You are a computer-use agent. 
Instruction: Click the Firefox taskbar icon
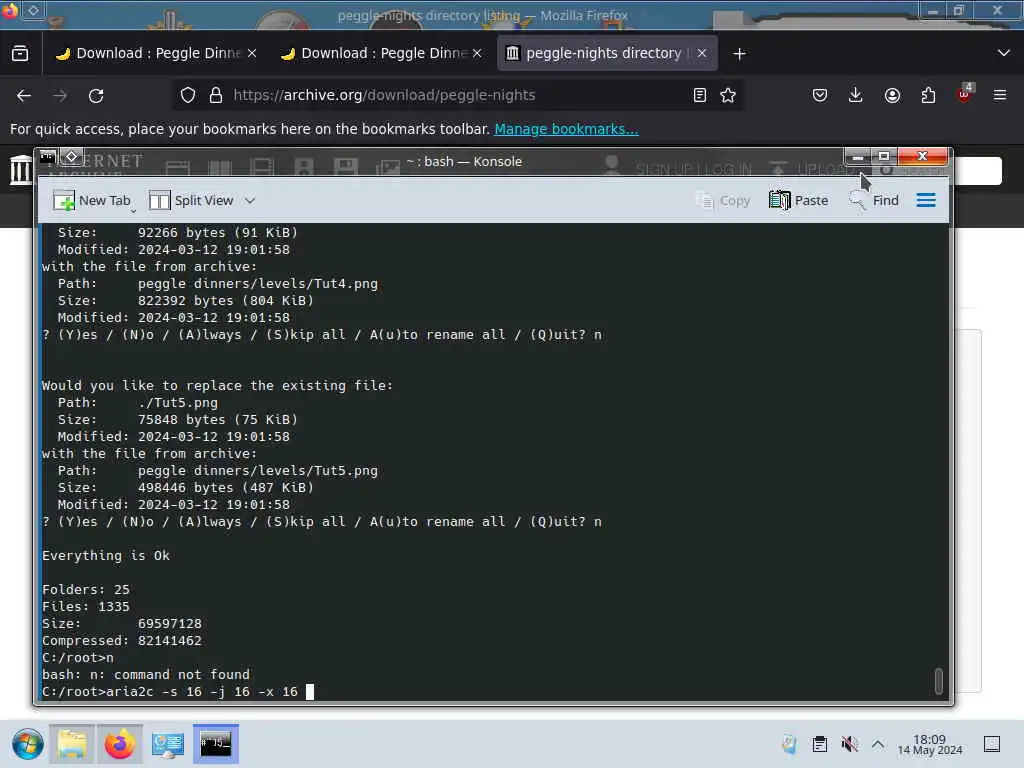pos(120,744)
